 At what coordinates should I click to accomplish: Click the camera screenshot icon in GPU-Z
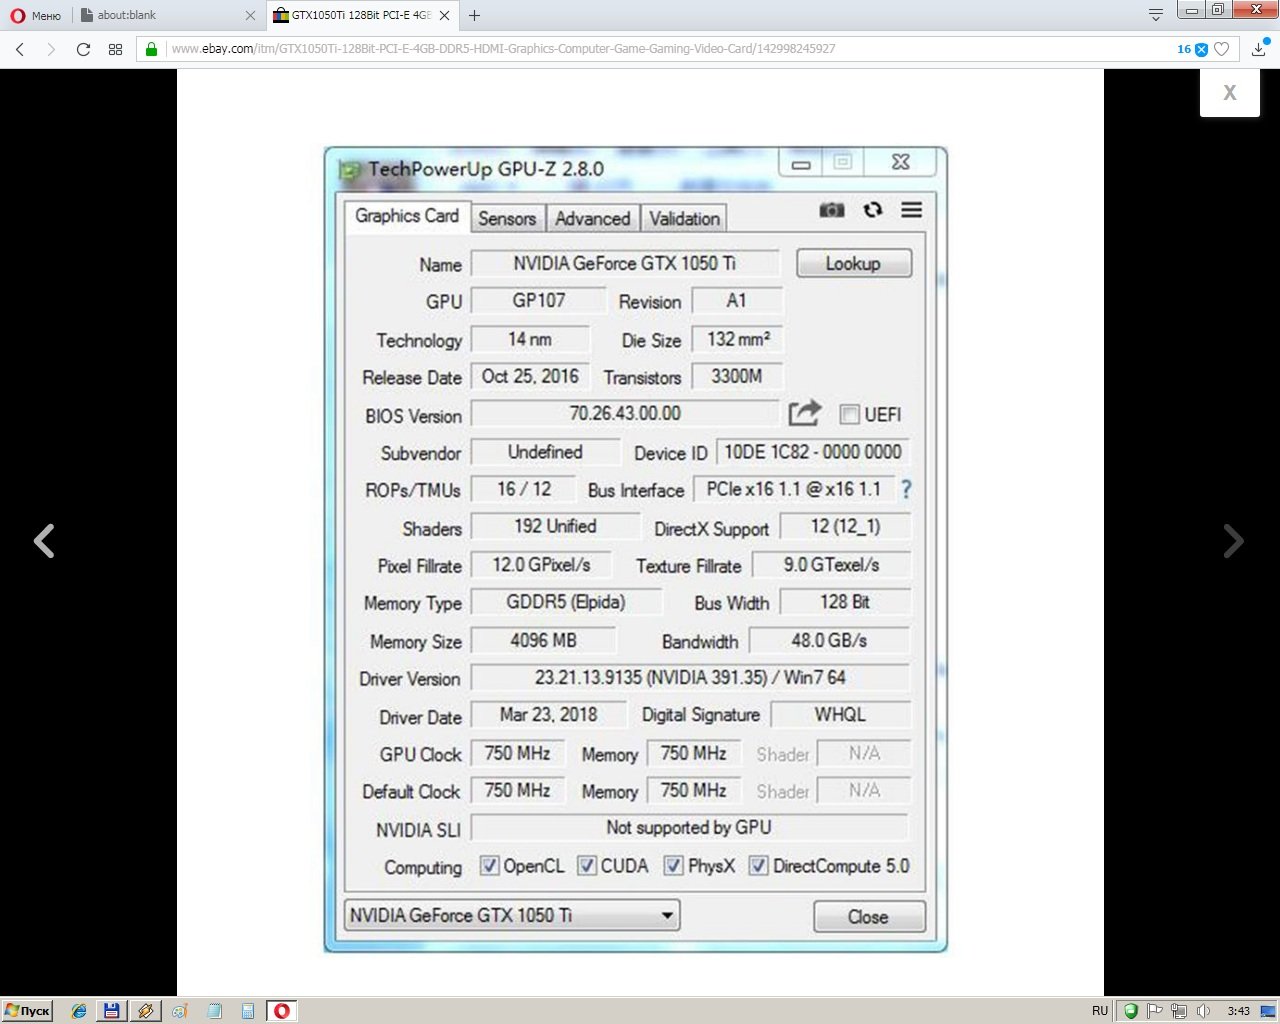[832, 210]
